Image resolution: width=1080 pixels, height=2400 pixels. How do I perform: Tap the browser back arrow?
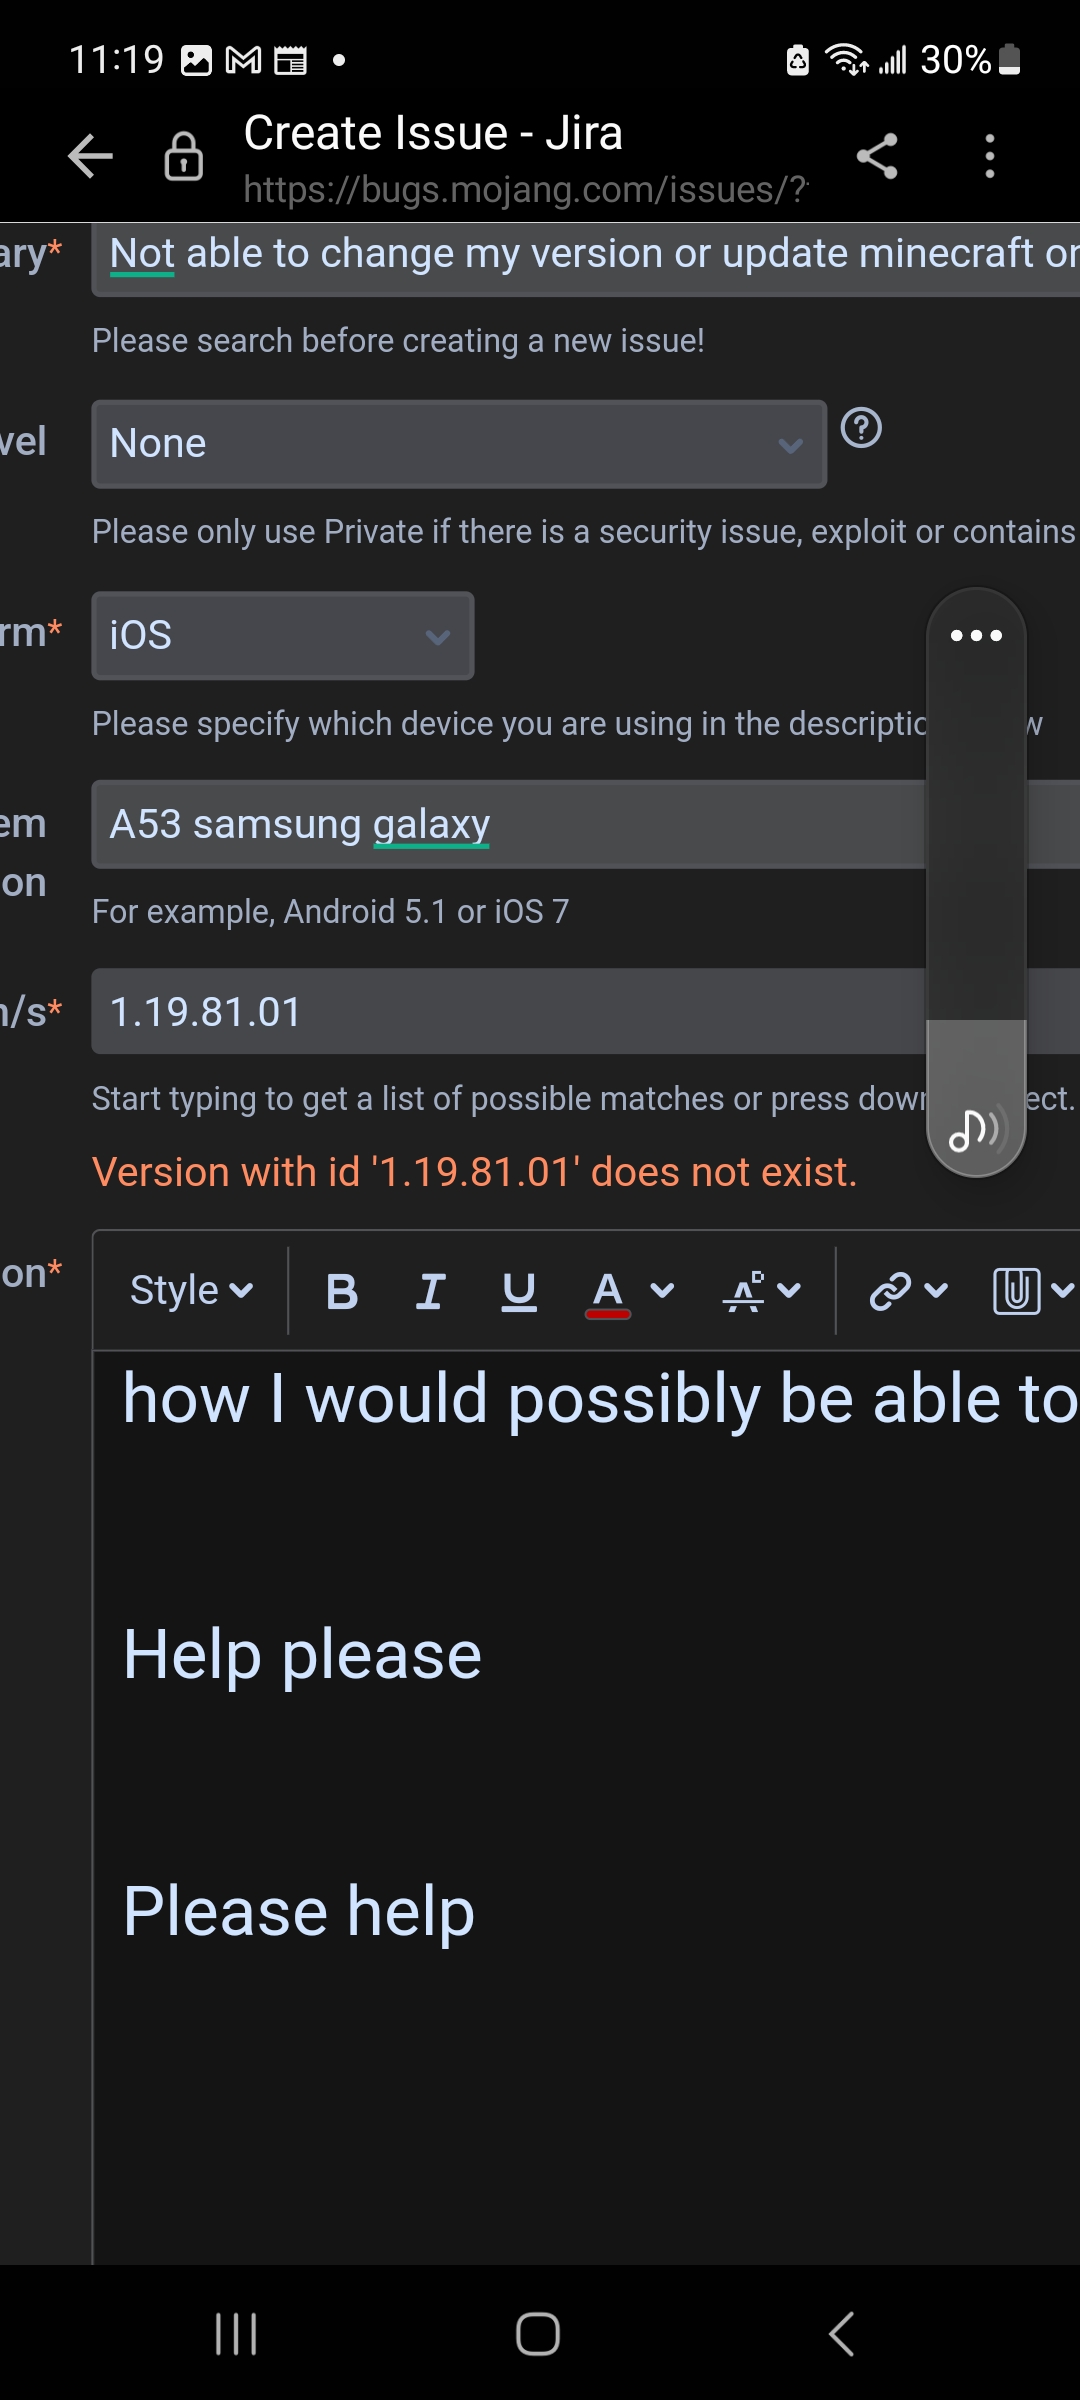click(91, 157)
